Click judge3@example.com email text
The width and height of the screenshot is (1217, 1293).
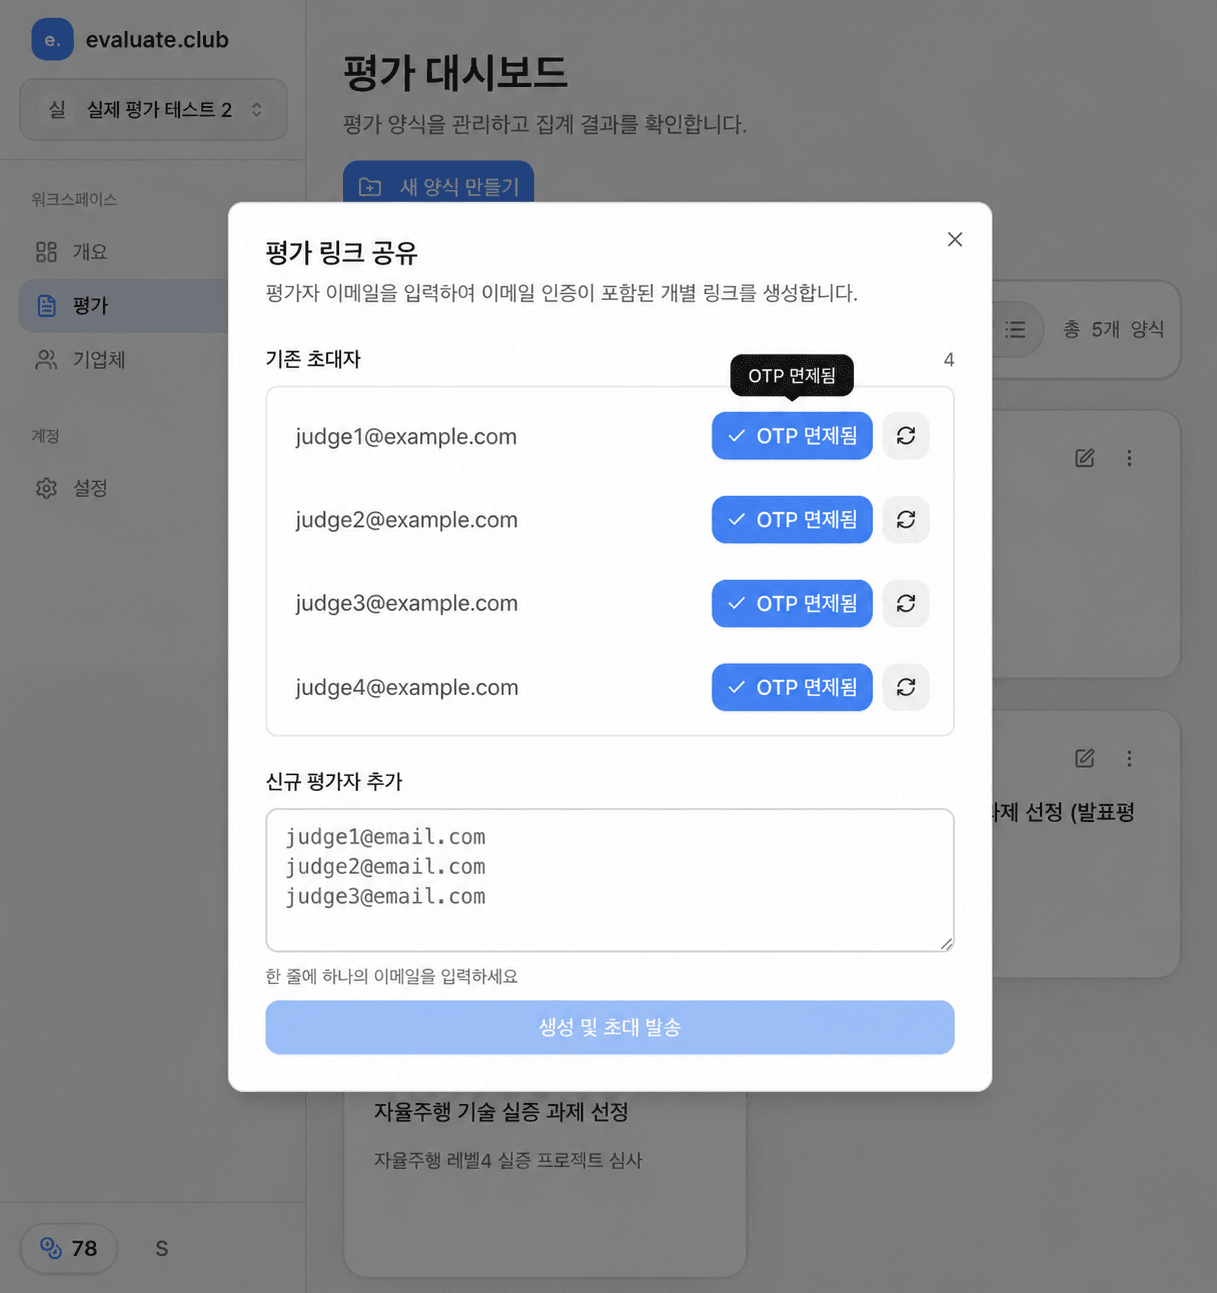[406, 603]
